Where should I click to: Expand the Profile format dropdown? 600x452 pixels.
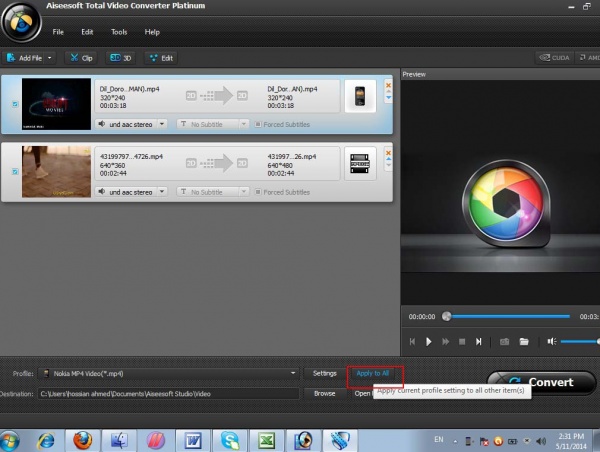(x=293, y=373)
